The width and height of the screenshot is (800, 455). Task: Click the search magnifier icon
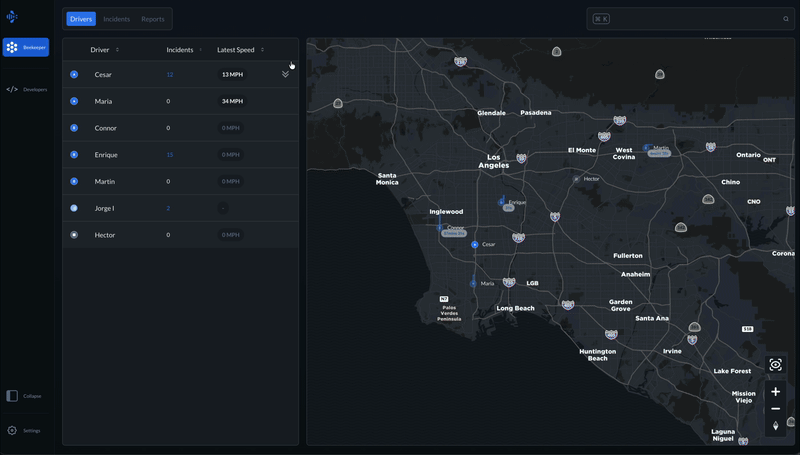pos(786,19)
